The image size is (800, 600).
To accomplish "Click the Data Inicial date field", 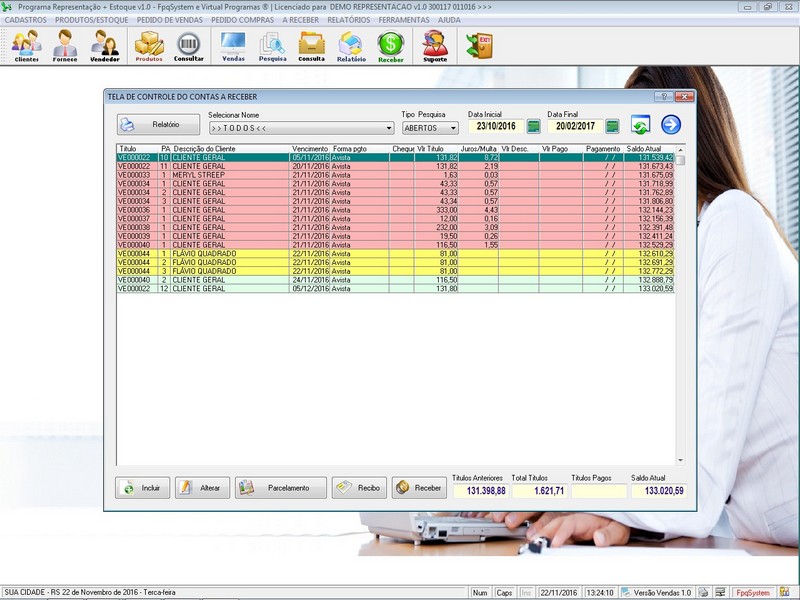I will (496, 126).
